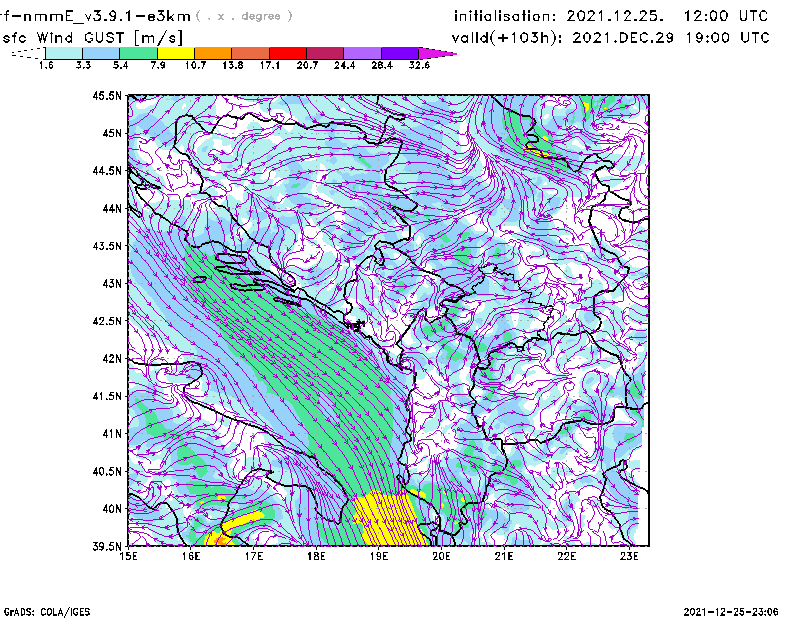Click the crimson 20.7–24.4 legend swatch
This screenshot has width=800, height=618.
pyautogui.click(x=325, y=53)
